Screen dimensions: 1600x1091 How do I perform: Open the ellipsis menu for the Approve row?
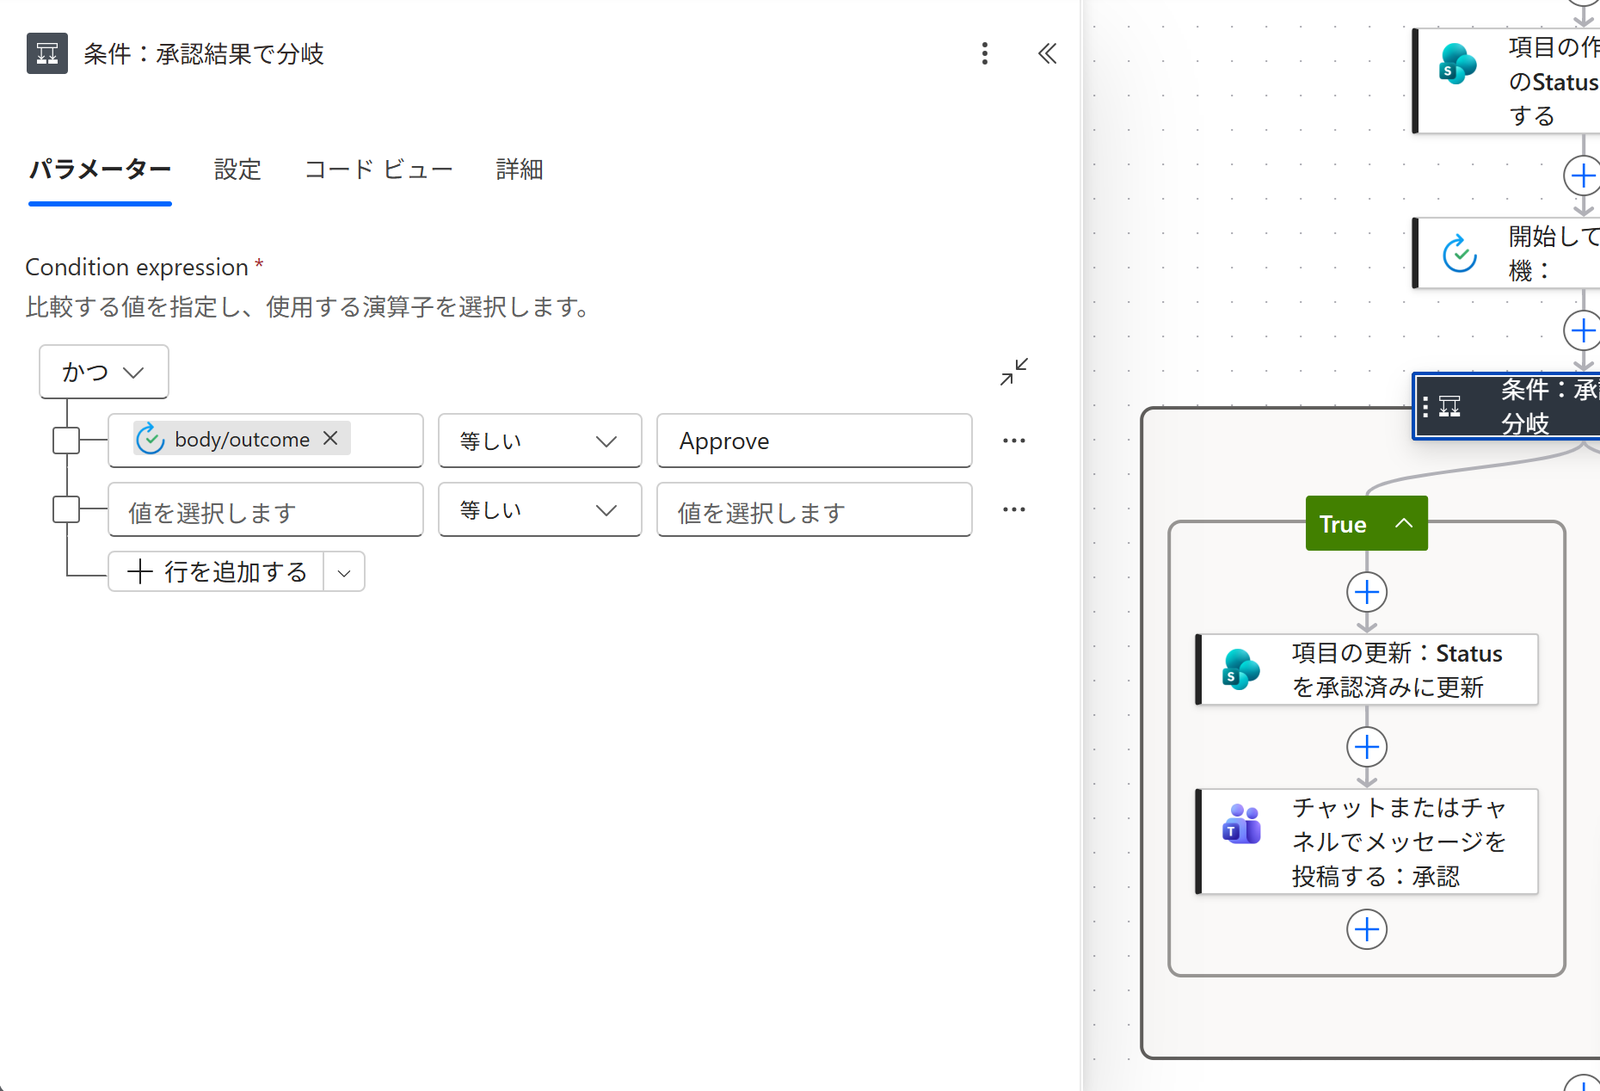[x=1014, y=440]
